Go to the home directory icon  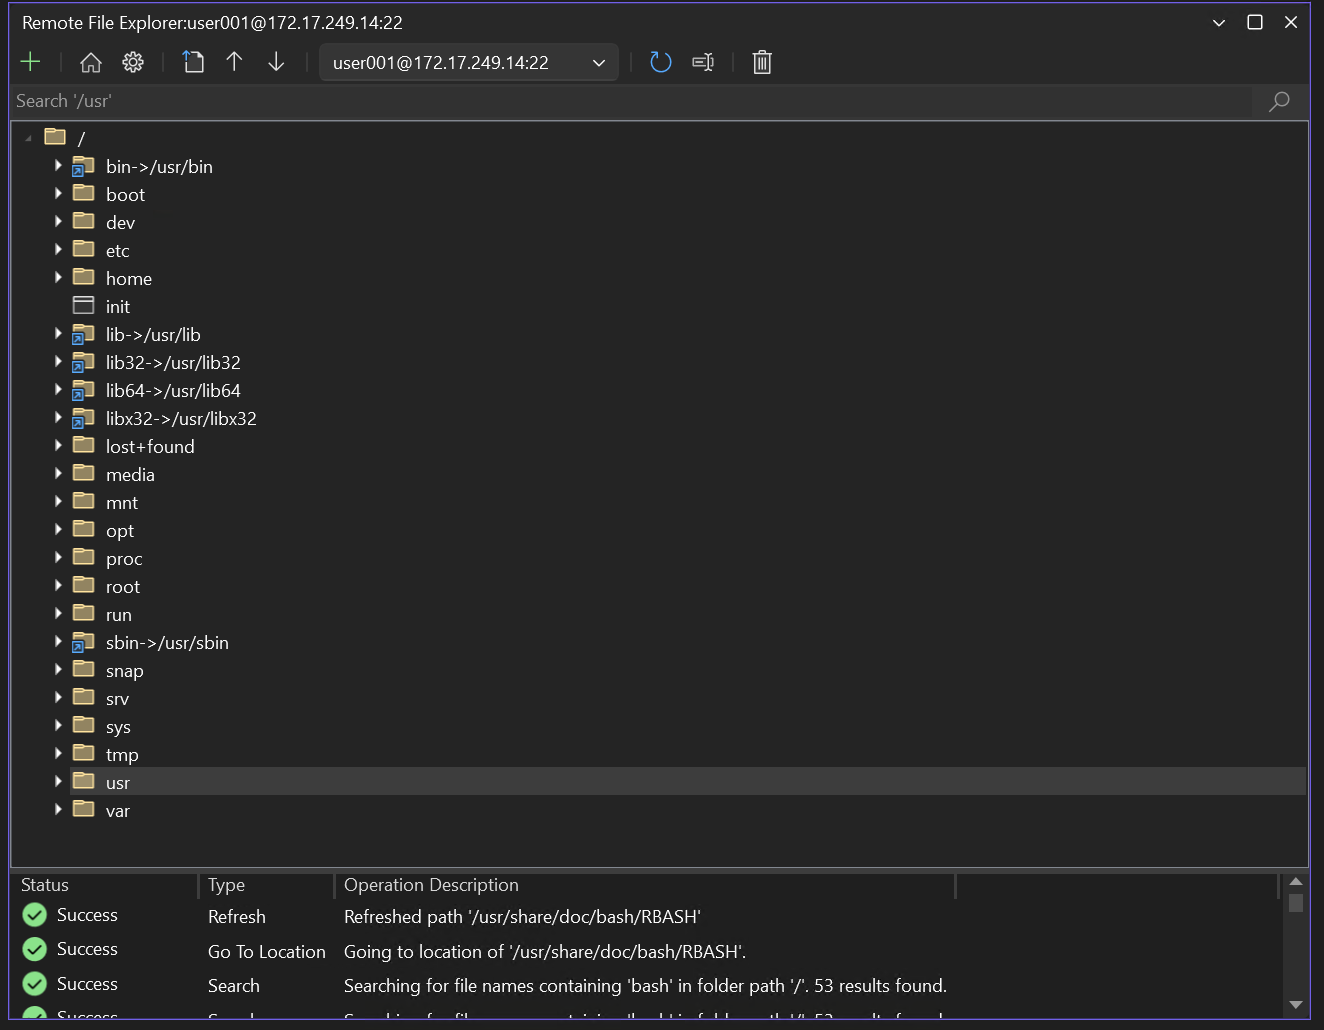coord(91,62)
